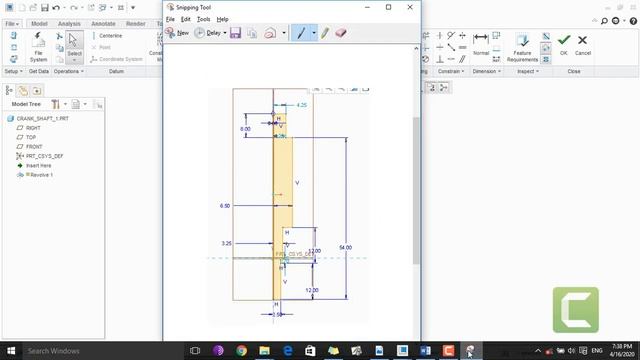Select the Insert Here marker

pos(34,165)
